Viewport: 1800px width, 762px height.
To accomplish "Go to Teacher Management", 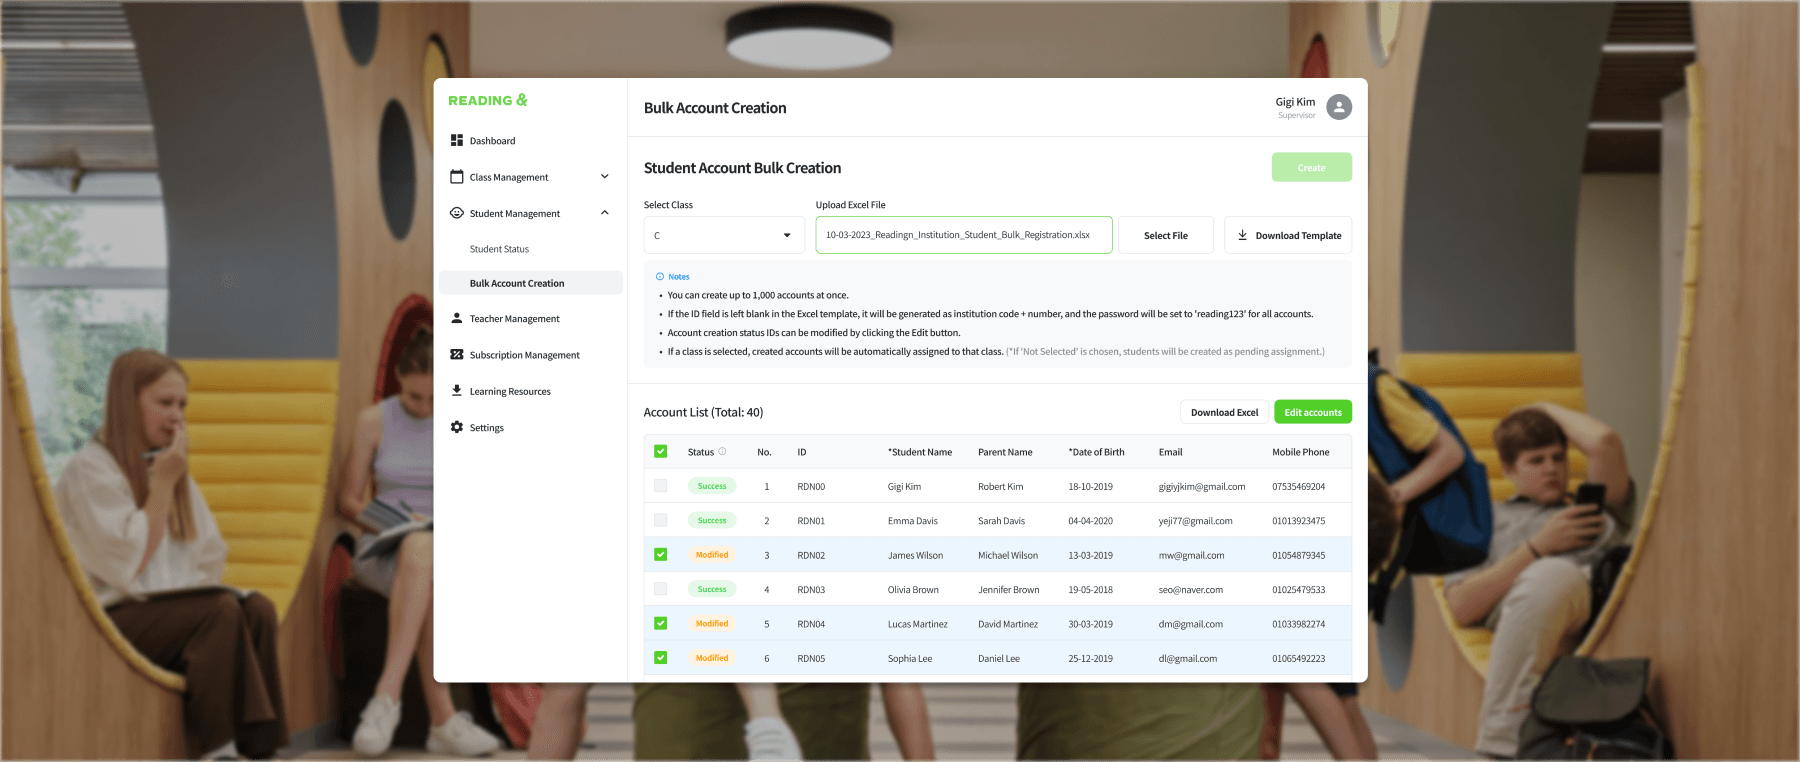I will 514,319.
